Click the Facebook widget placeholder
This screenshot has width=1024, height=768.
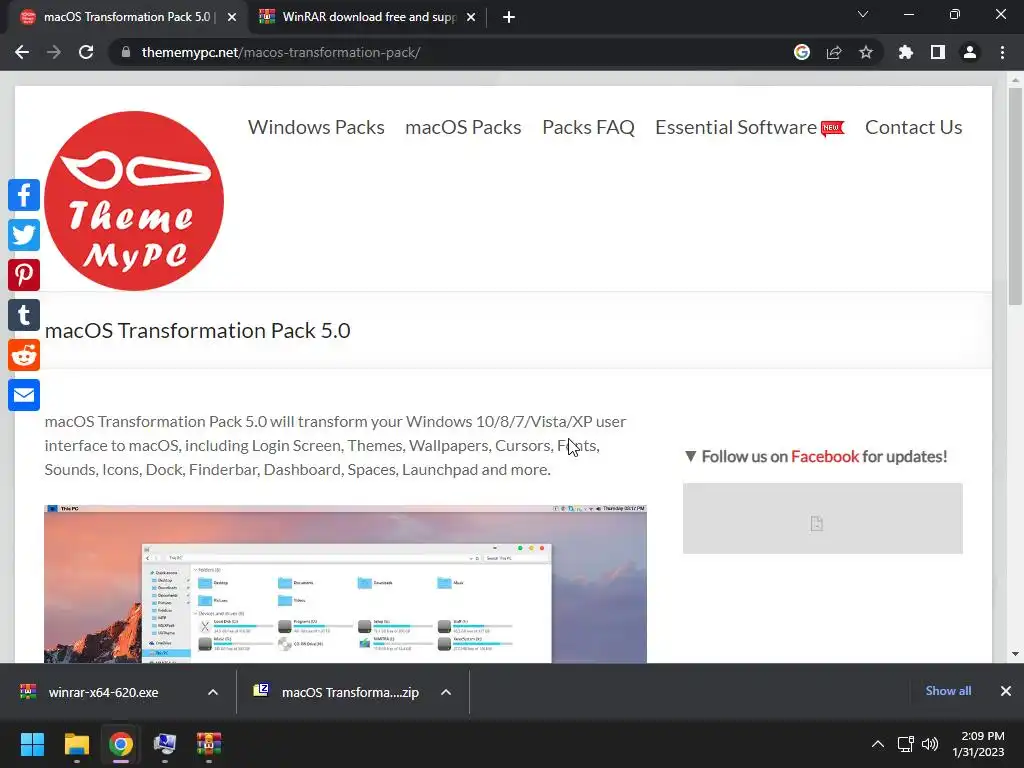(823, 519)
